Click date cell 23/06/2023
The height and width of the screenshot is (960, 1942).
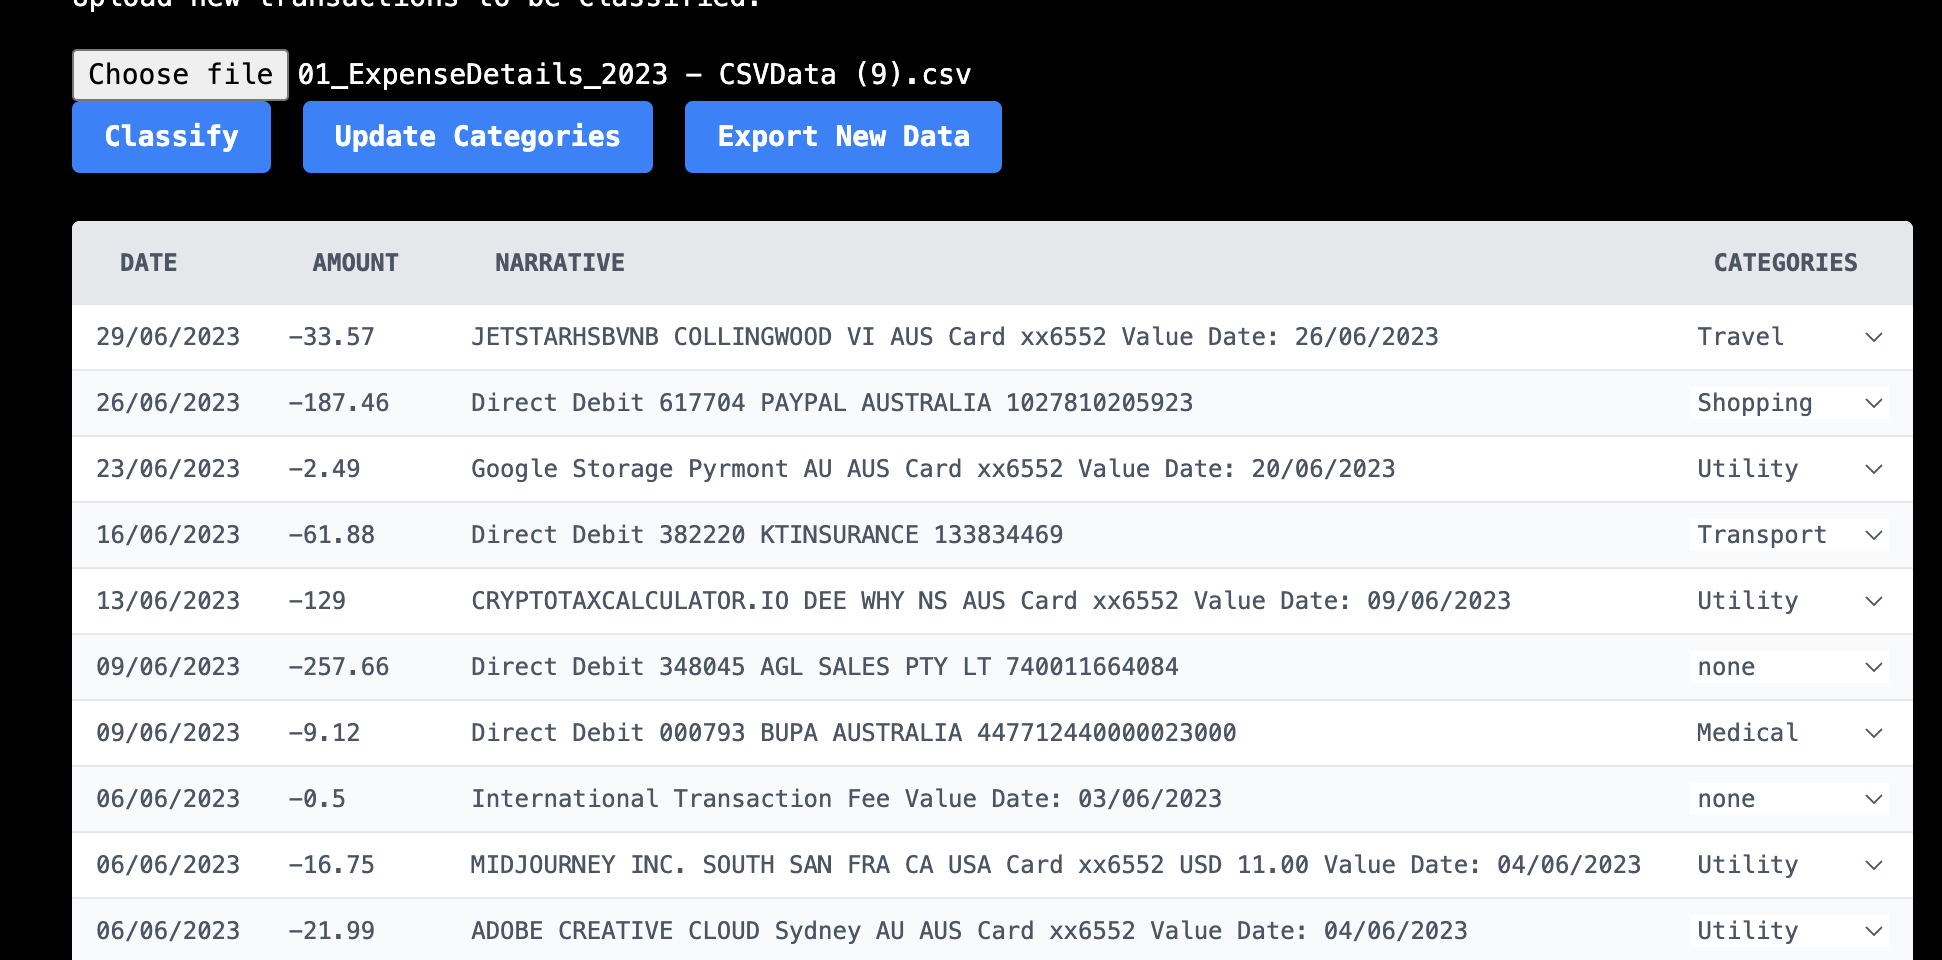click(168, 469)
